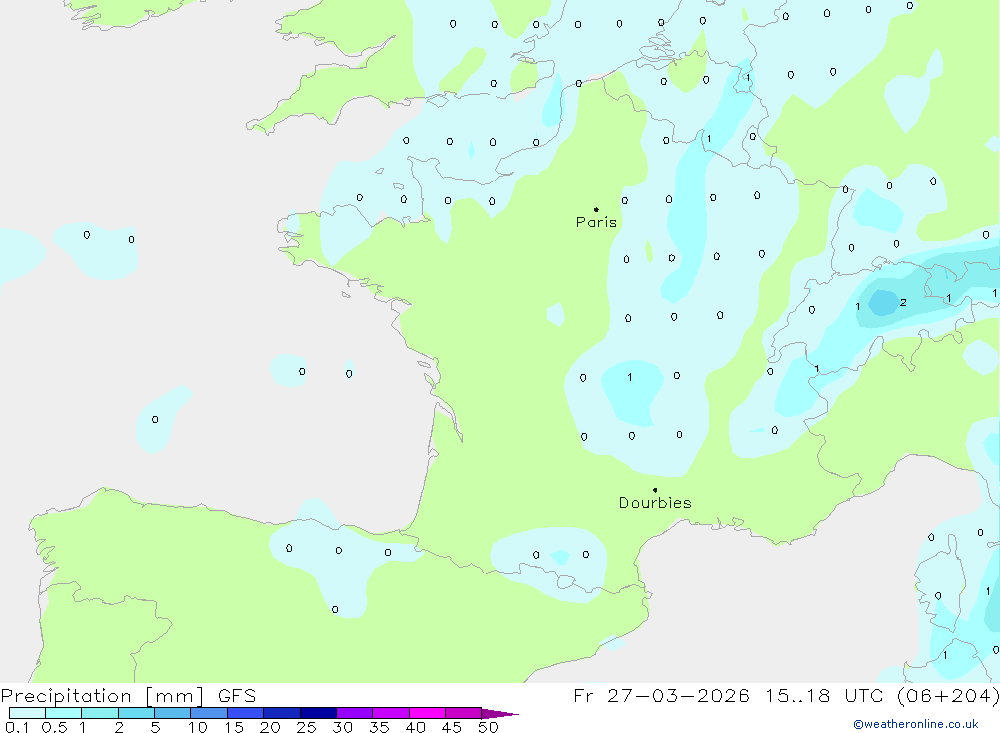Click the legend arrow tip beyond 50

coord(500,714)
